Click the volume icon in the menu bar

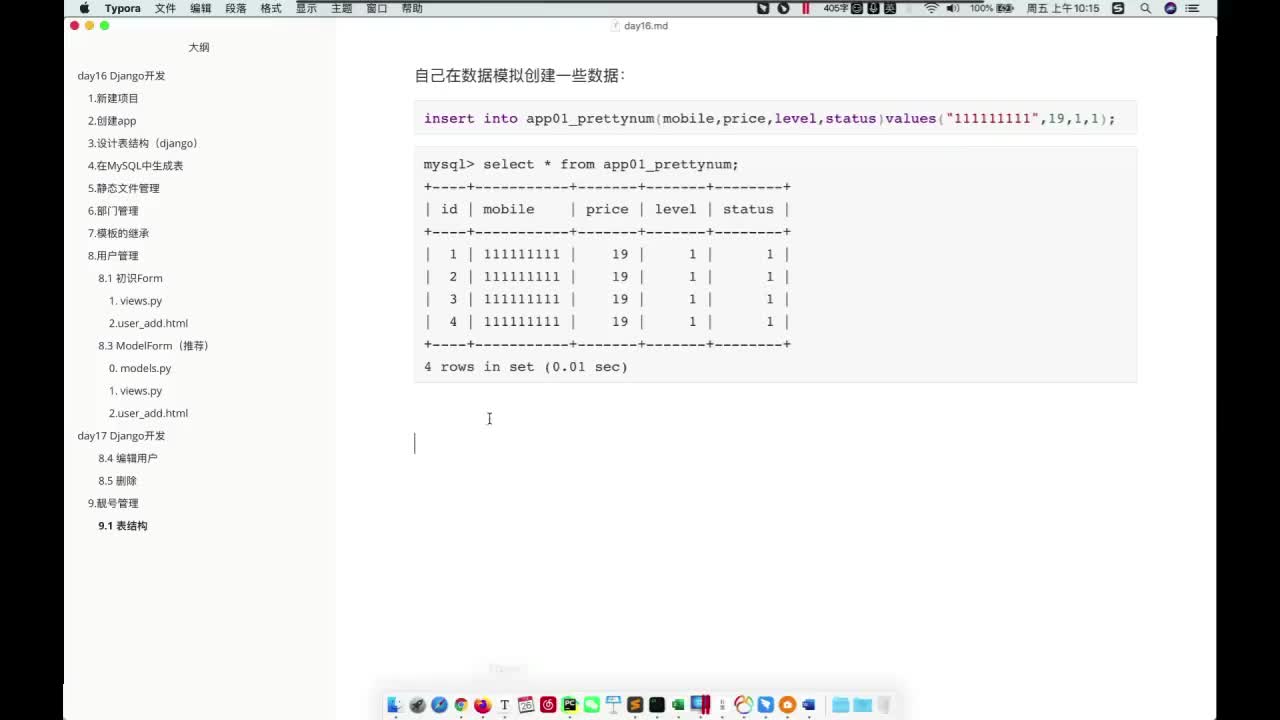[953, 8]
